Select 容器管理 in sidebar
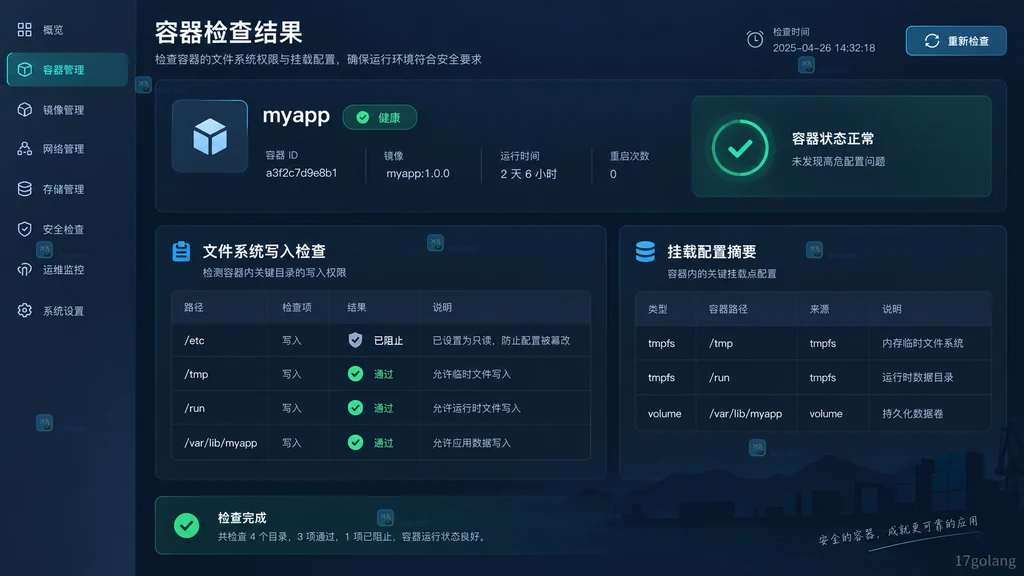Screen dimensions: 1024x576 pos(67,69)
